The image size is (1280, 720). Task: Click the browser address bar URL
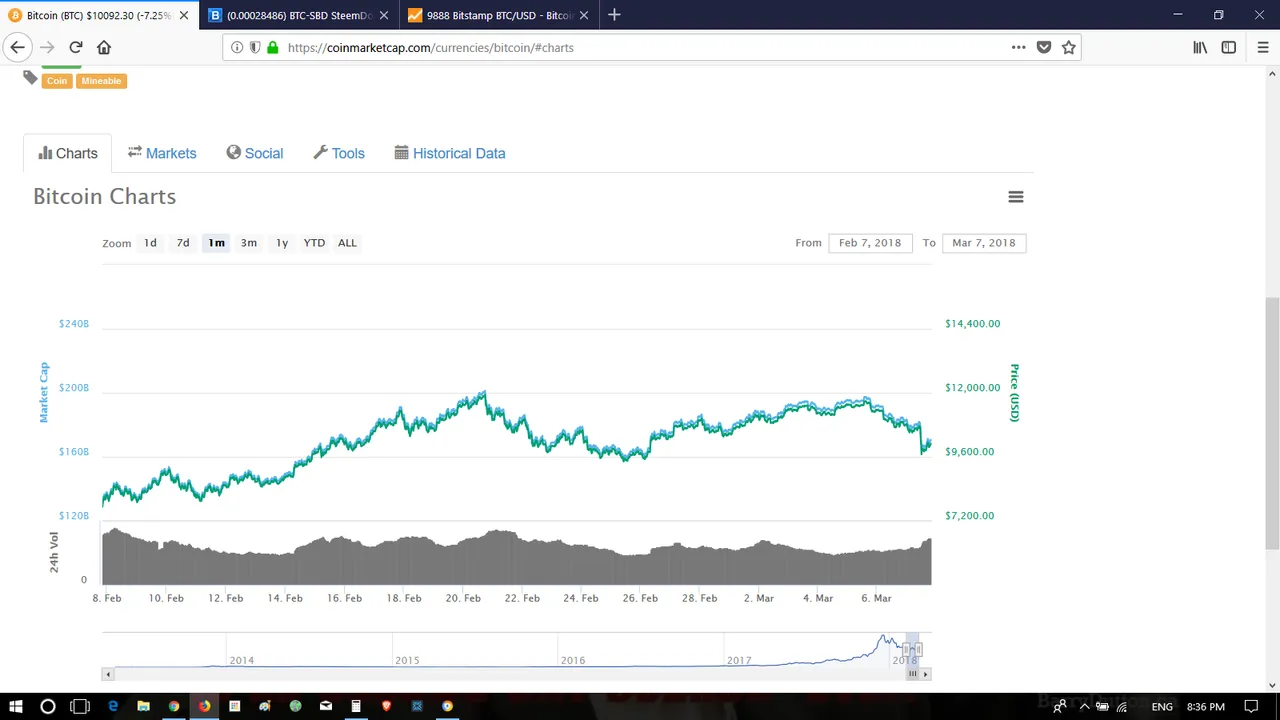430,47
